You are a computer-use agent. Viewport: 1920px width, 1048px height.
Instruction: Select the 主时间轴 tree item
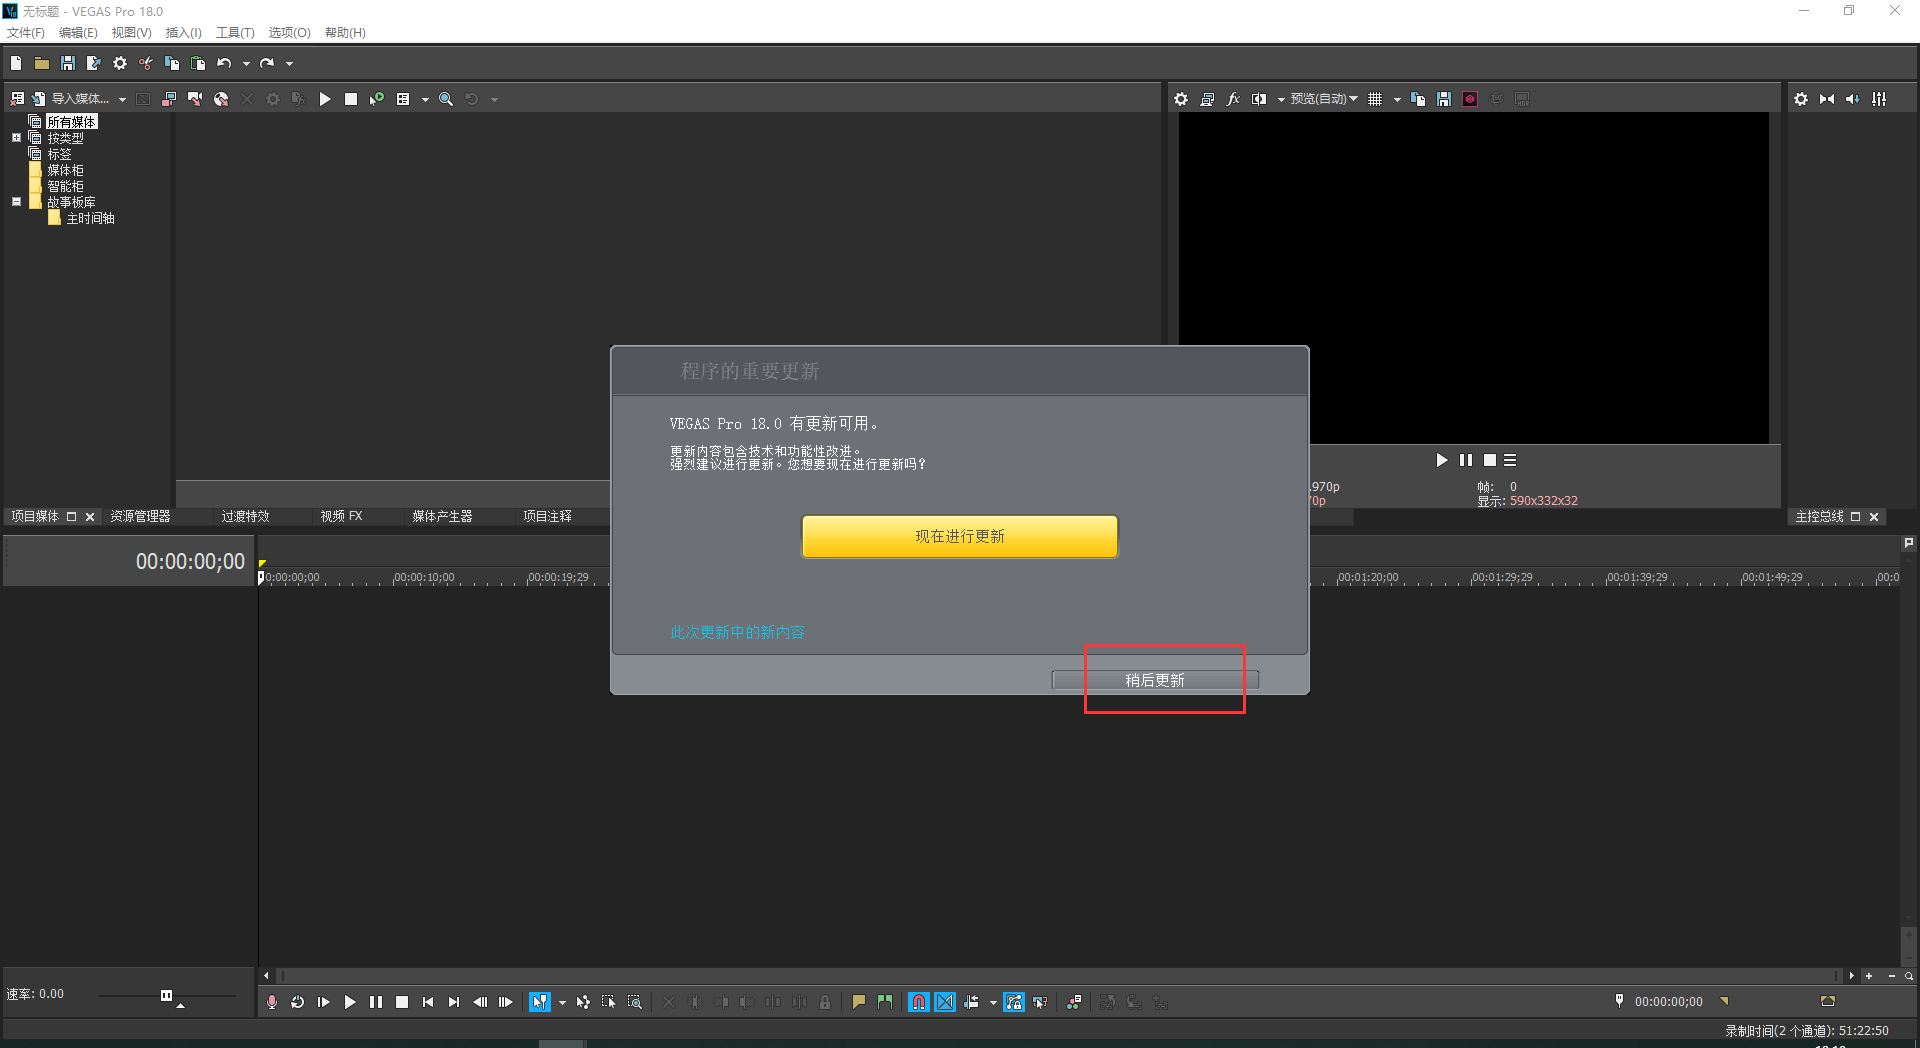90,218
